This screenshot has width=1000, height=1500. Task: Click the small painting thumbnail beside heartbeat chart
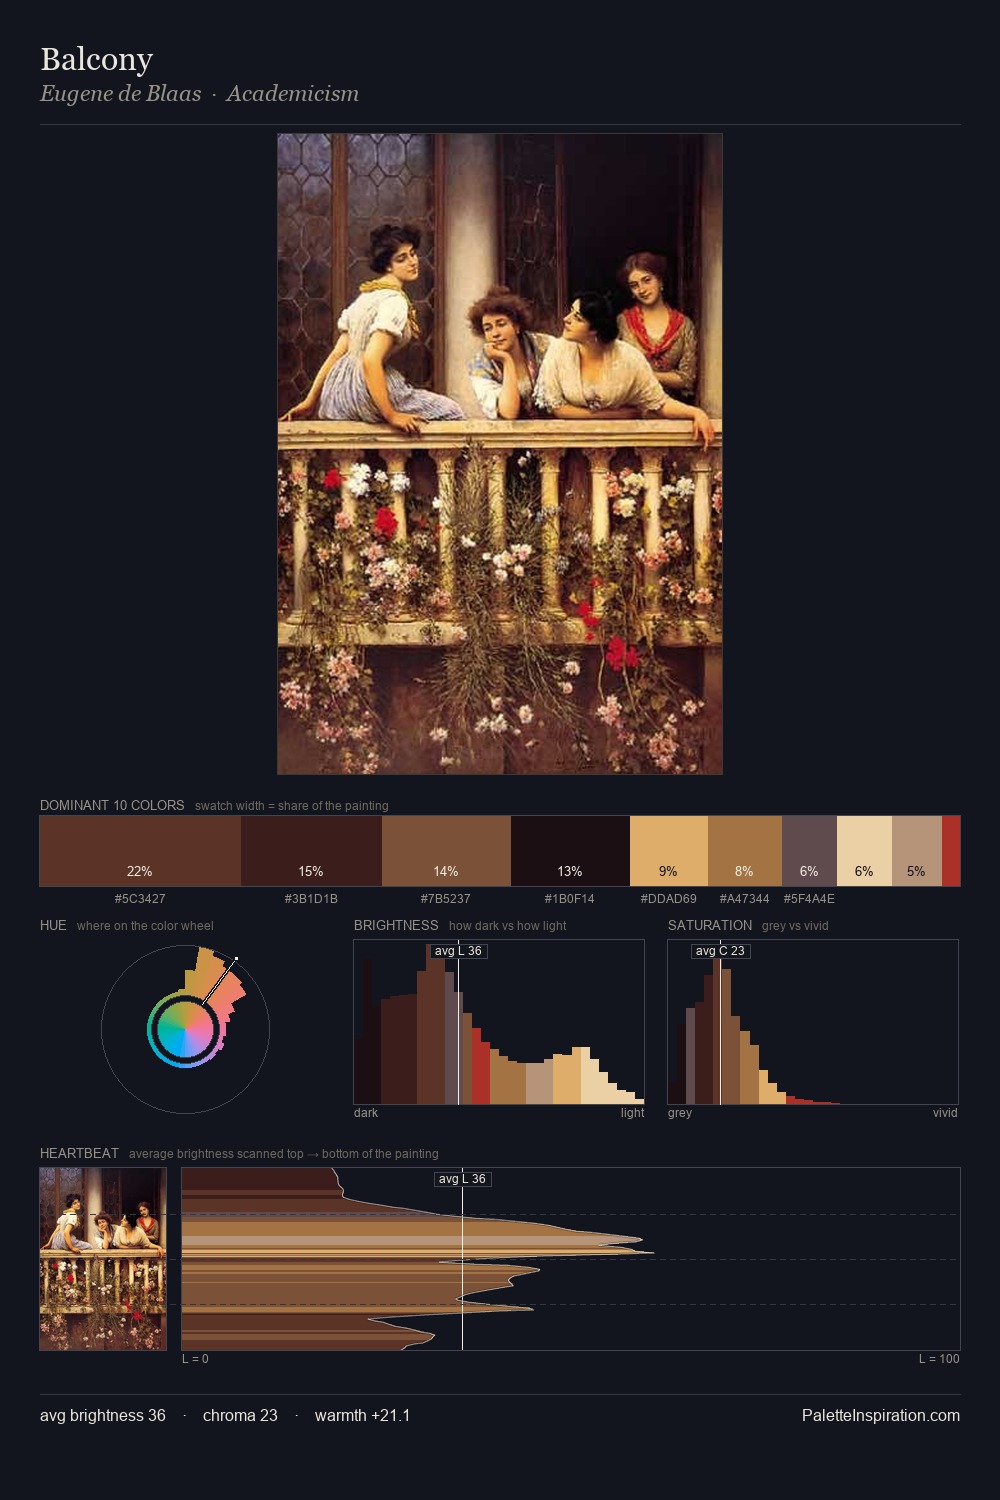pyautogui.click(x=103, y=1259)
